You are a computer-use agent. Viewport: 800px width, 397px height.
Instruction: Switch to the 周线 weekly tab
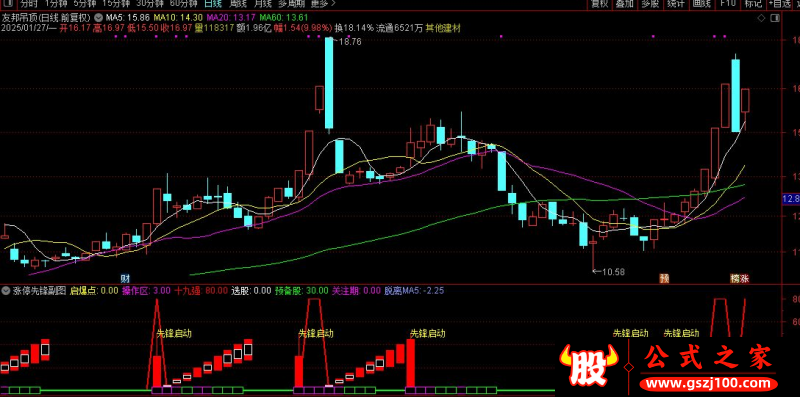pyautogui.click(x=238, y=3)
